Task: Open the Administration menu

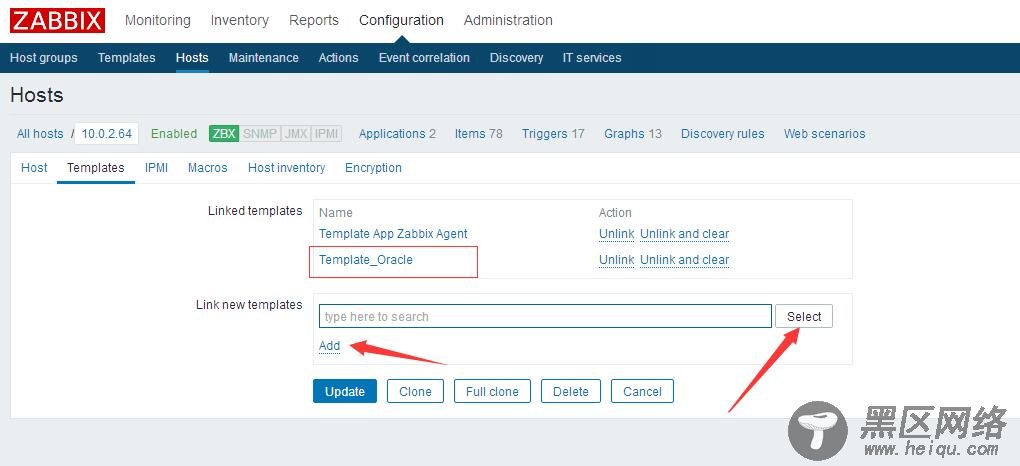Action: 508,20
